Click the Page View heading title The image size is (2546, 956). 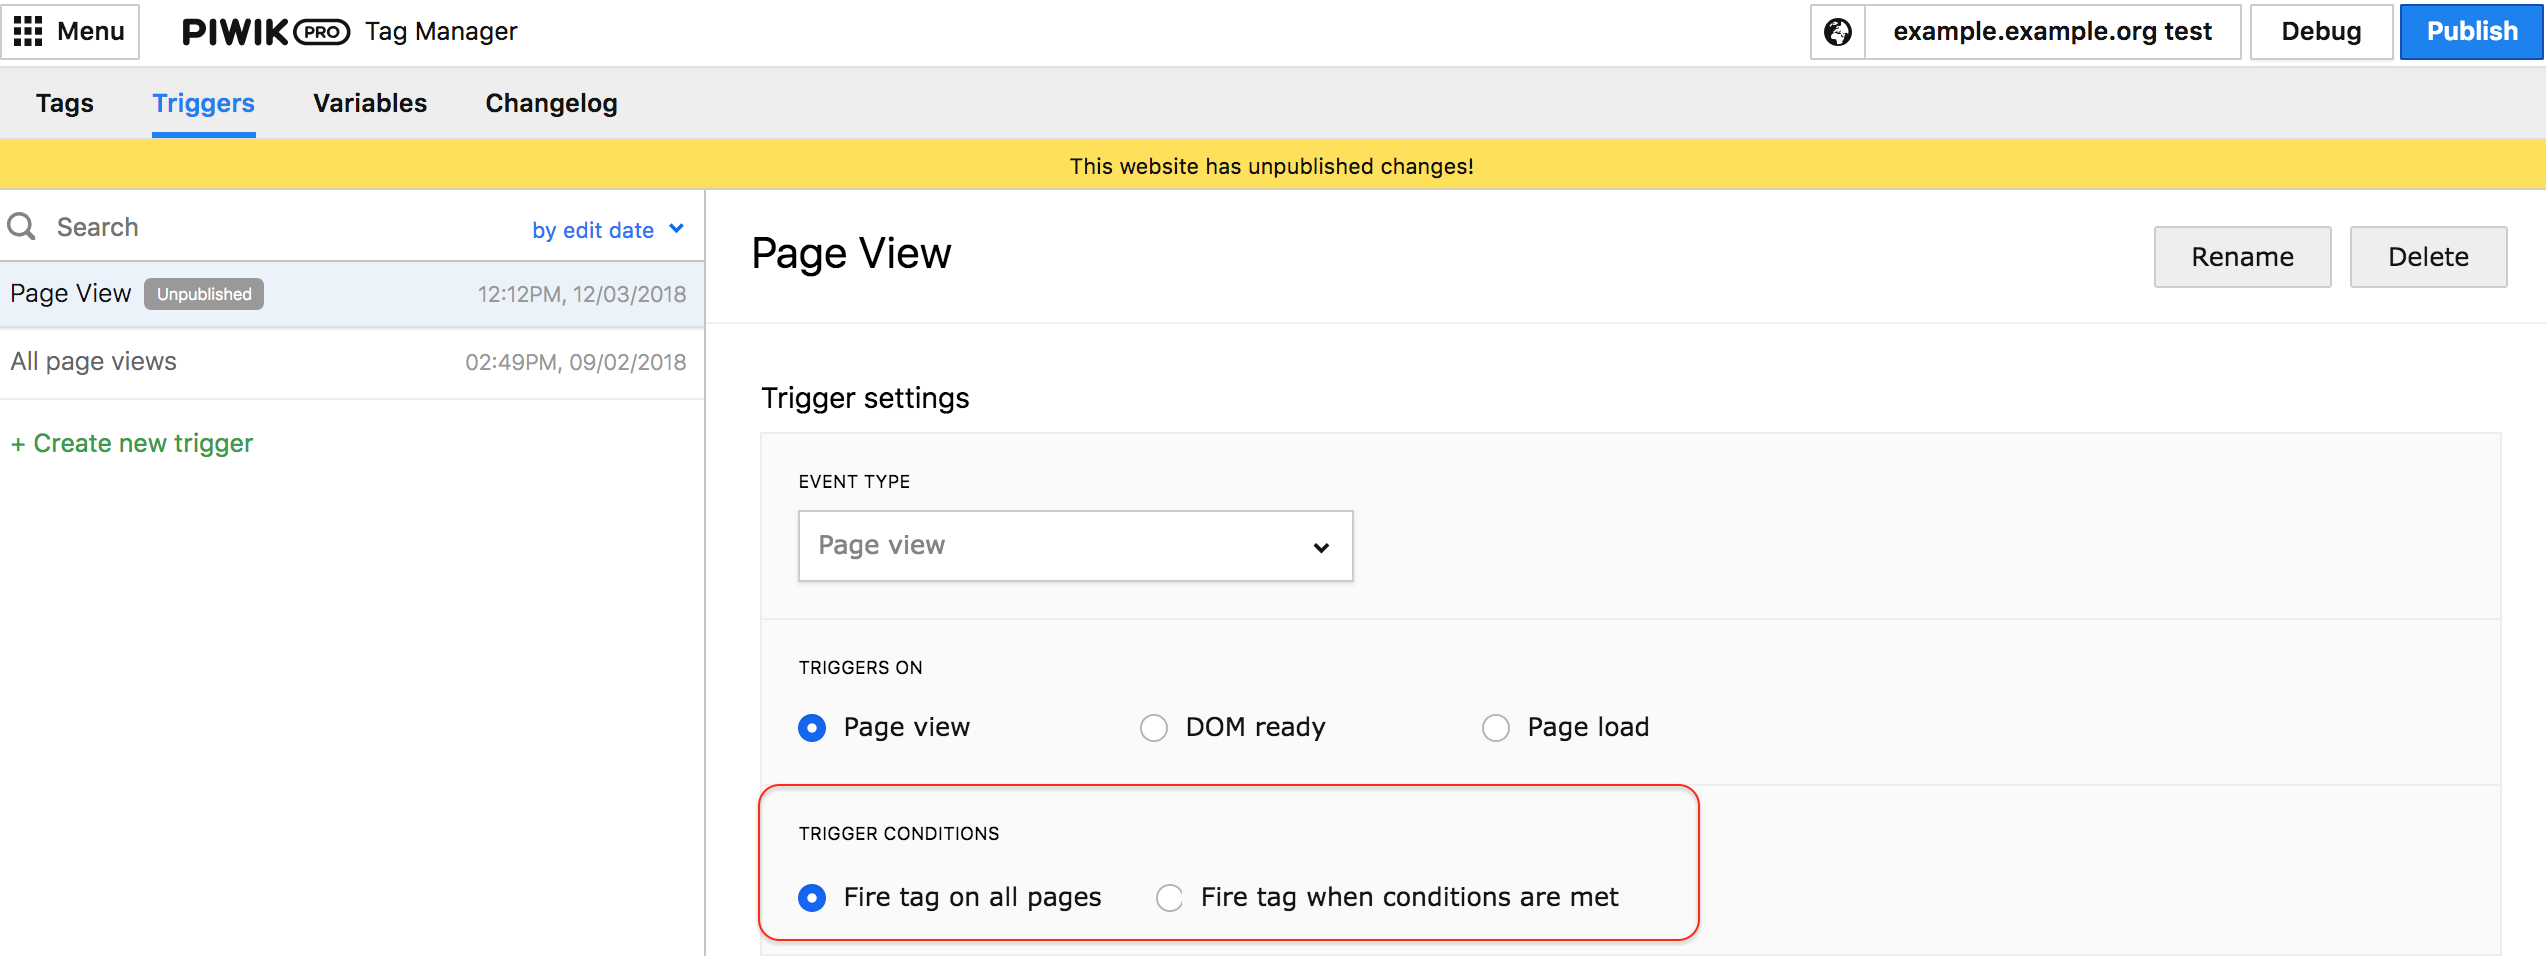(851, 253)
